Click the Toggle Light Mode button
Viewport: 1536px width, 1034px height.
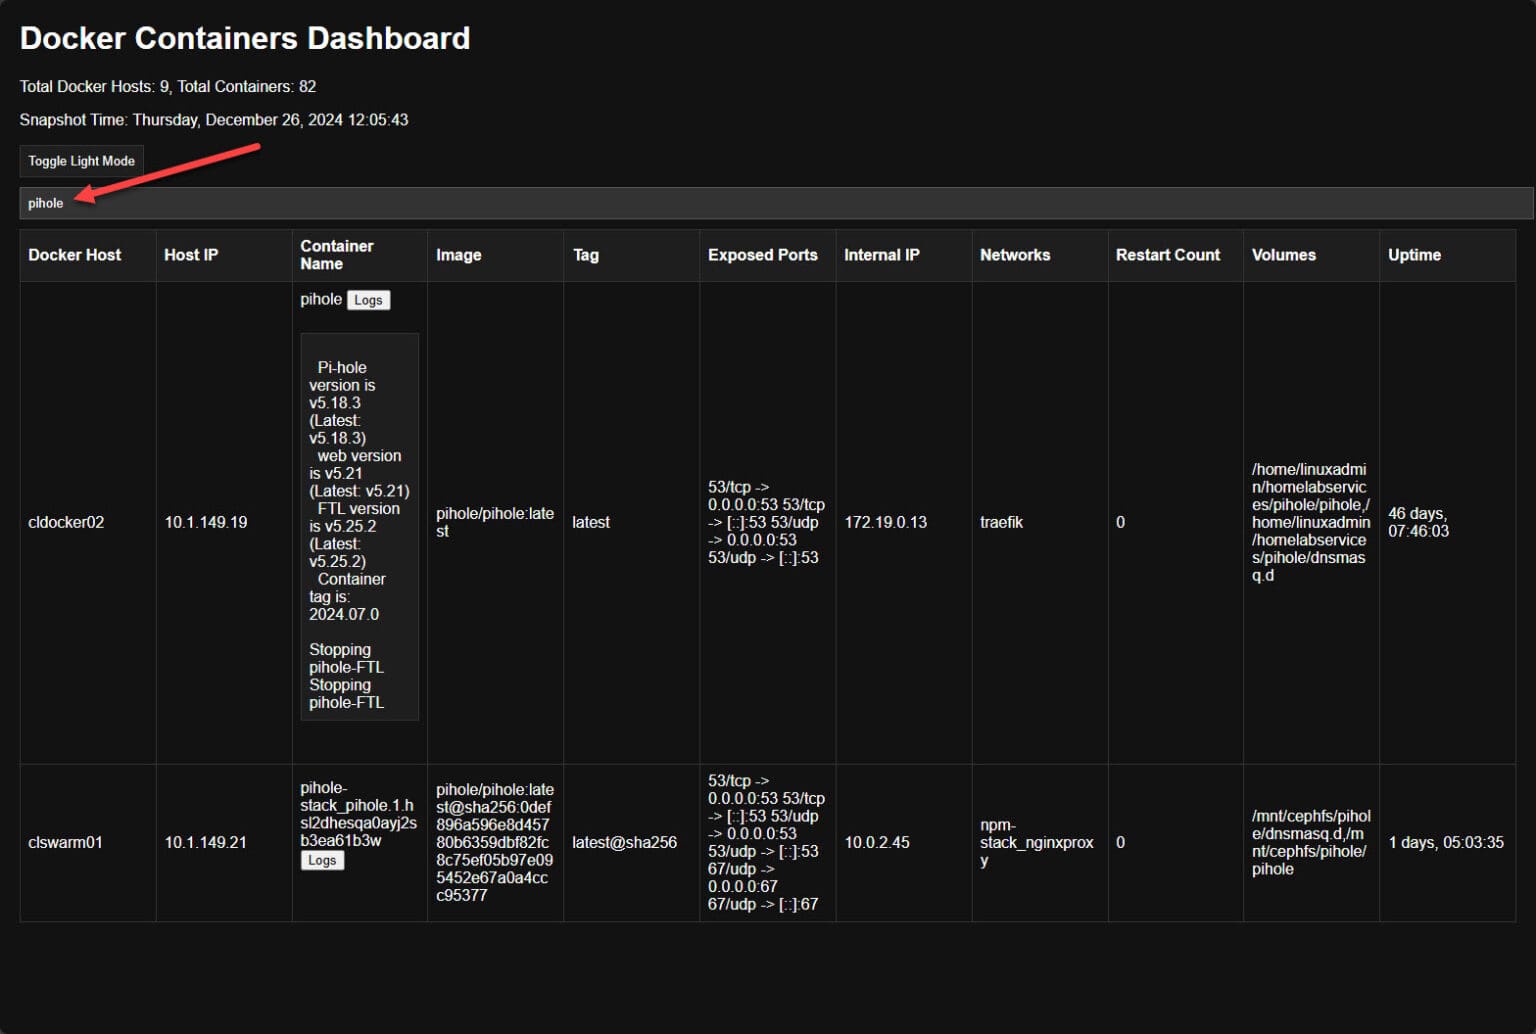pos(80,160)
